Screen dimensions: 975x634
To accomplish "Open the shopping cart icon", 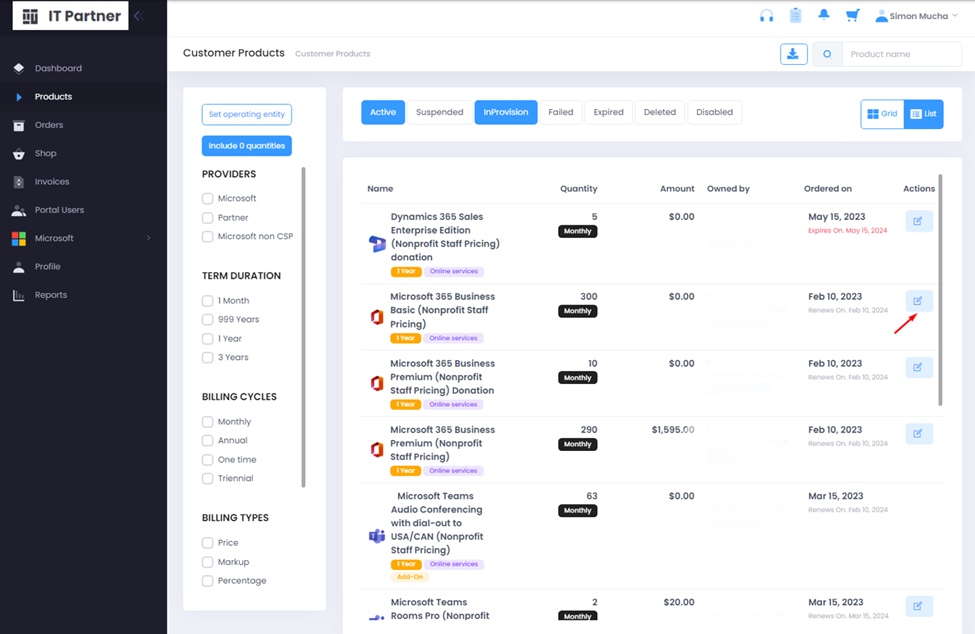I will coord(852,16).
